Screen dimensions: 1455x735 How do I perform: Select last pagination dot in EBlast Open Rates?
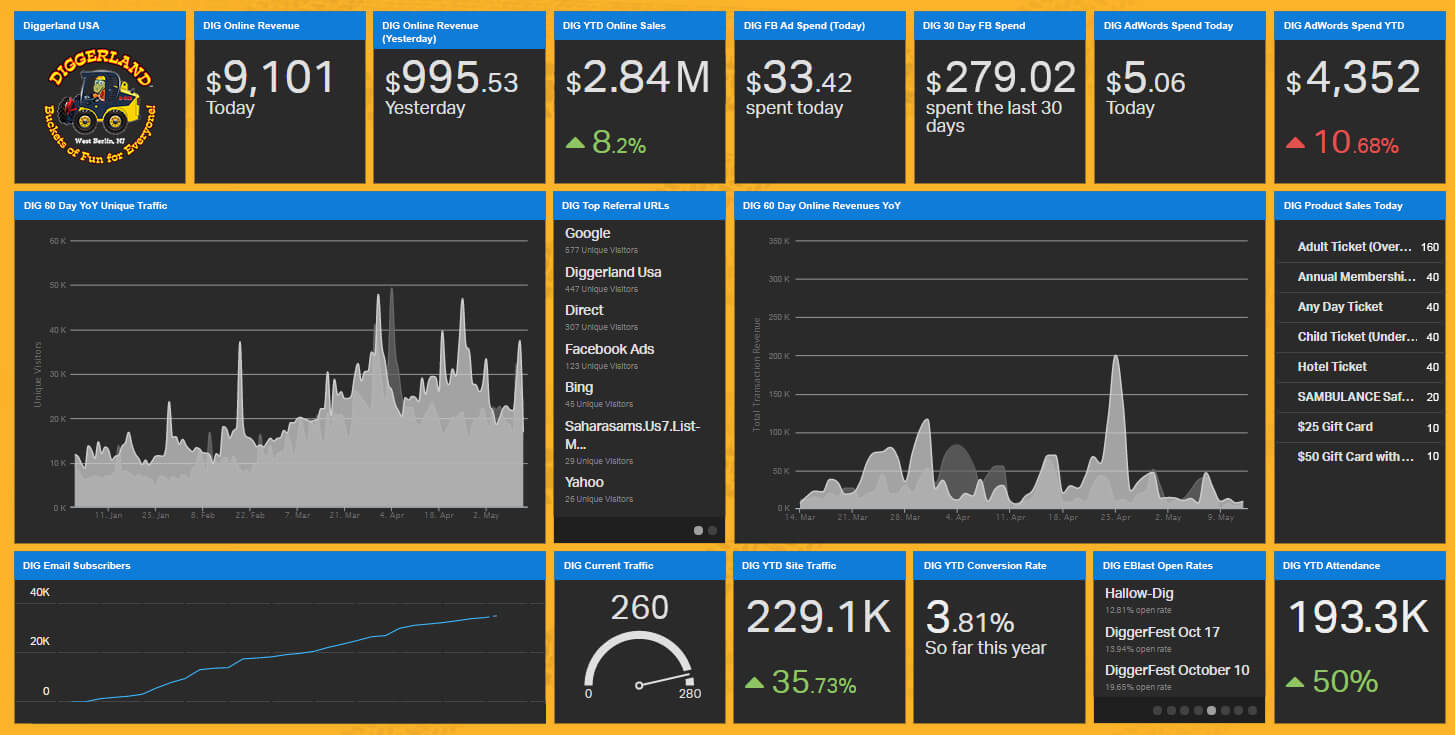(x=1252, y=711)
